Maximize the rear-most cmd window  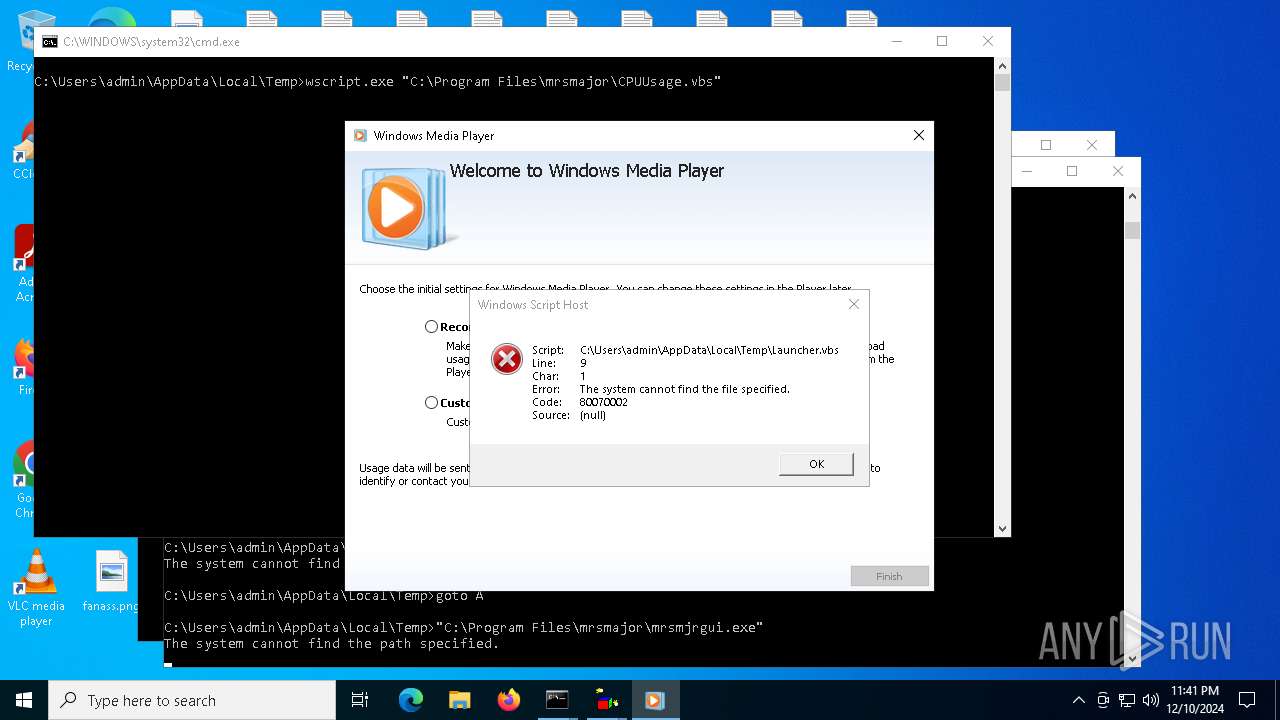tap(1046, 145)
